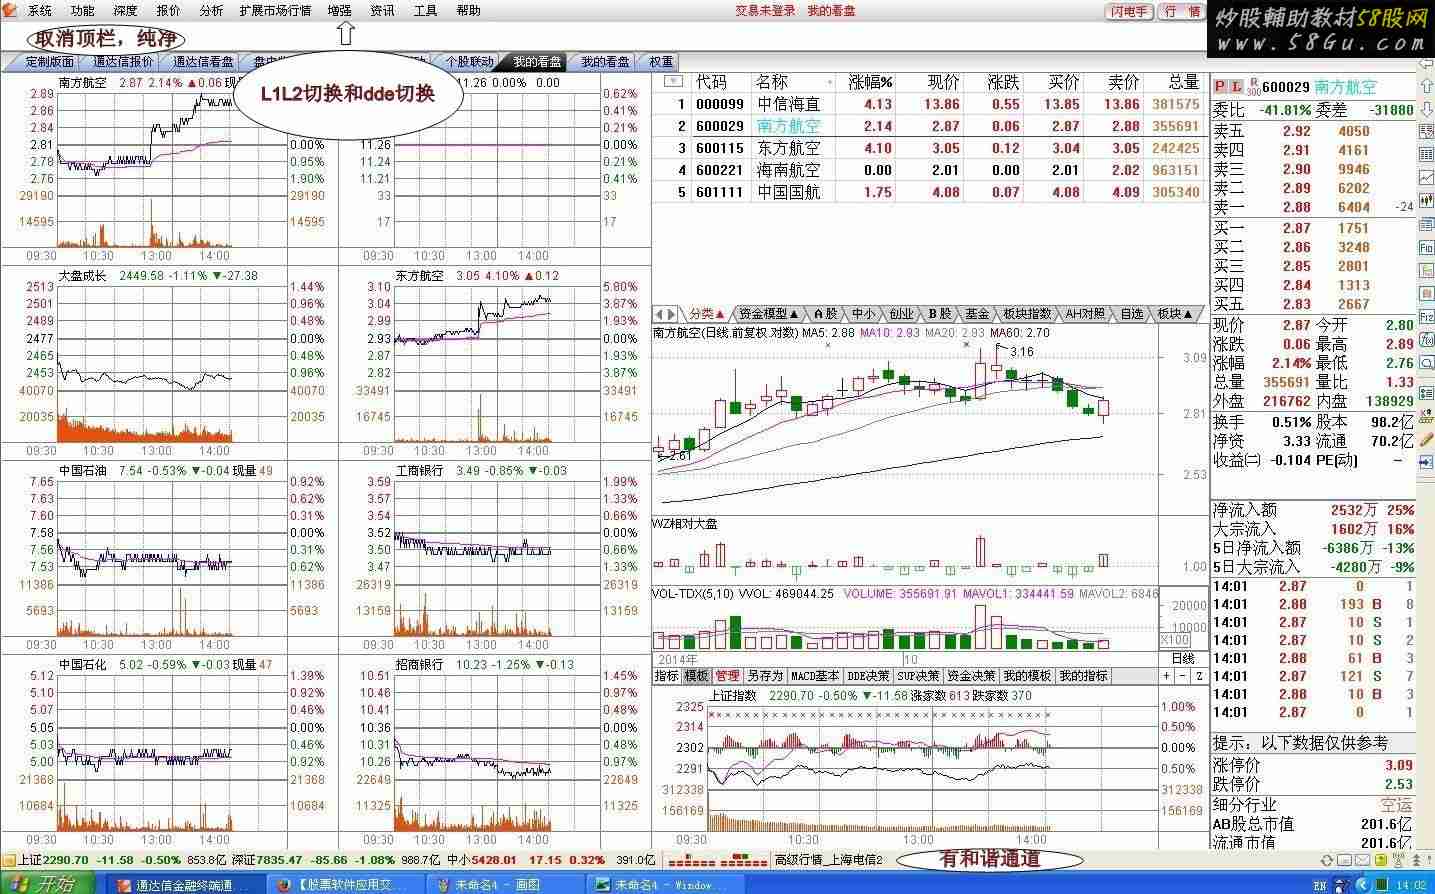Image resolution: width=1435 pixels, height=894 pixels.
Task: Open the 系统 menu
Action: click(40, 11)
